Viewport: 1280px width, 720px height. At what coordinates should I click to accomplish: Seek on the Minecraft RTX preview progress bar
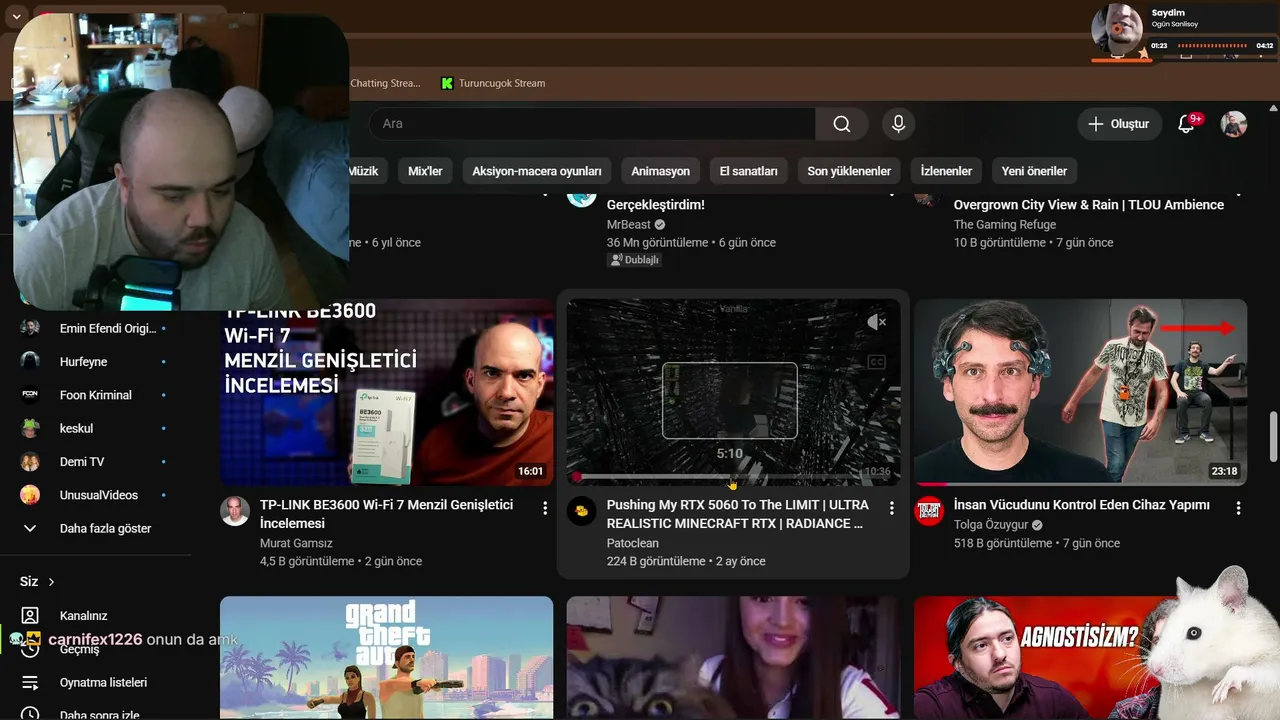734,477
